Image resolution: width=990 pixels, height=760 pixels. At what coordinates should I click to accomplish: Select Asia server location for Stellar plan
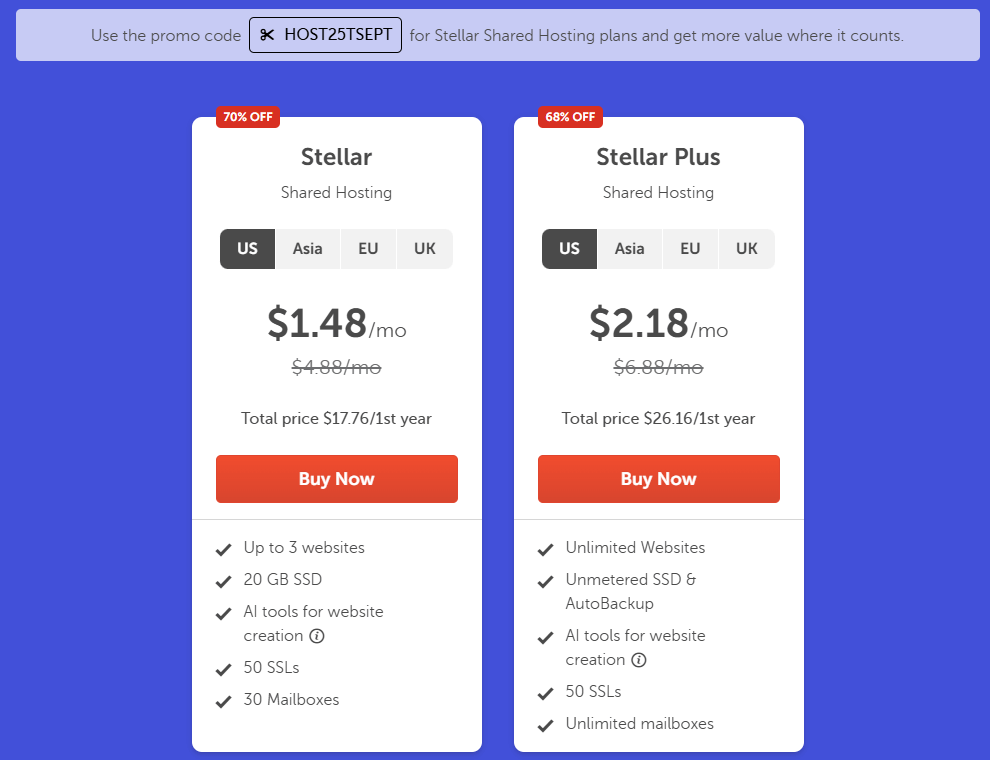click(x=308, y=249)
